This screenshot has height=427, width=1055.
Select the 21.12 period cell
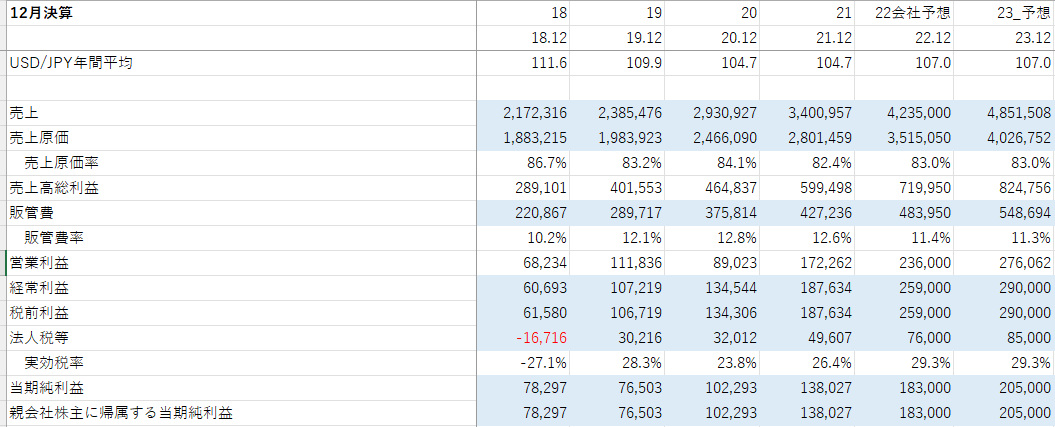(x=807, y=38)
